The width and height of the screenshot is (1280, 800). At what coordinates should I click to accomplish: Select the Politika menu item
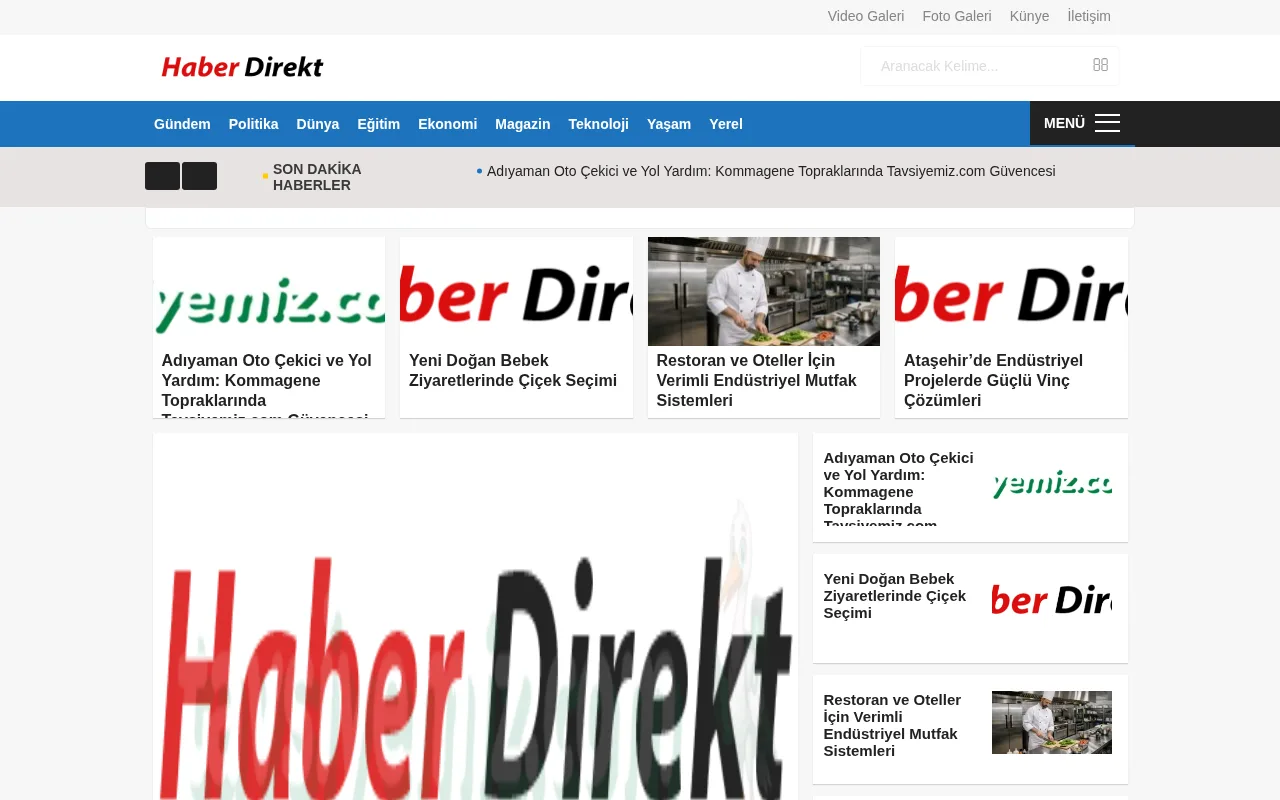point(253,123)
